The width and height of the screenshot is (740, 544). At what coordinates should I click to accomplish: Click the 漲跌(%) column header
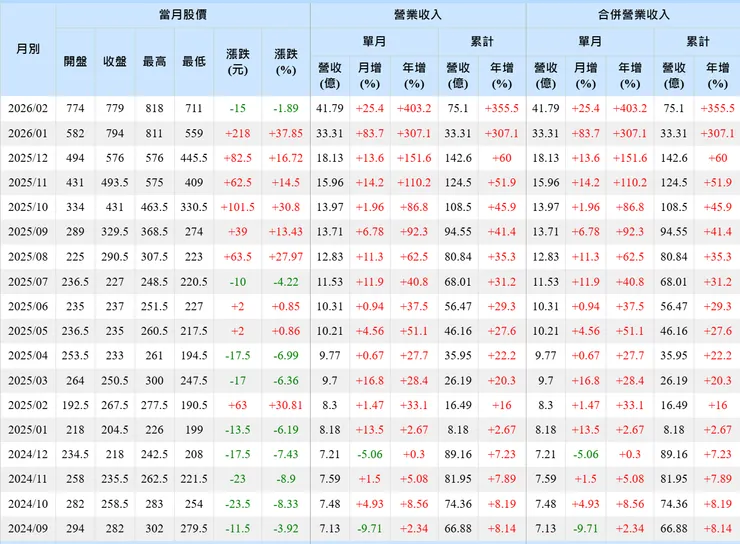tap(286, 62)
